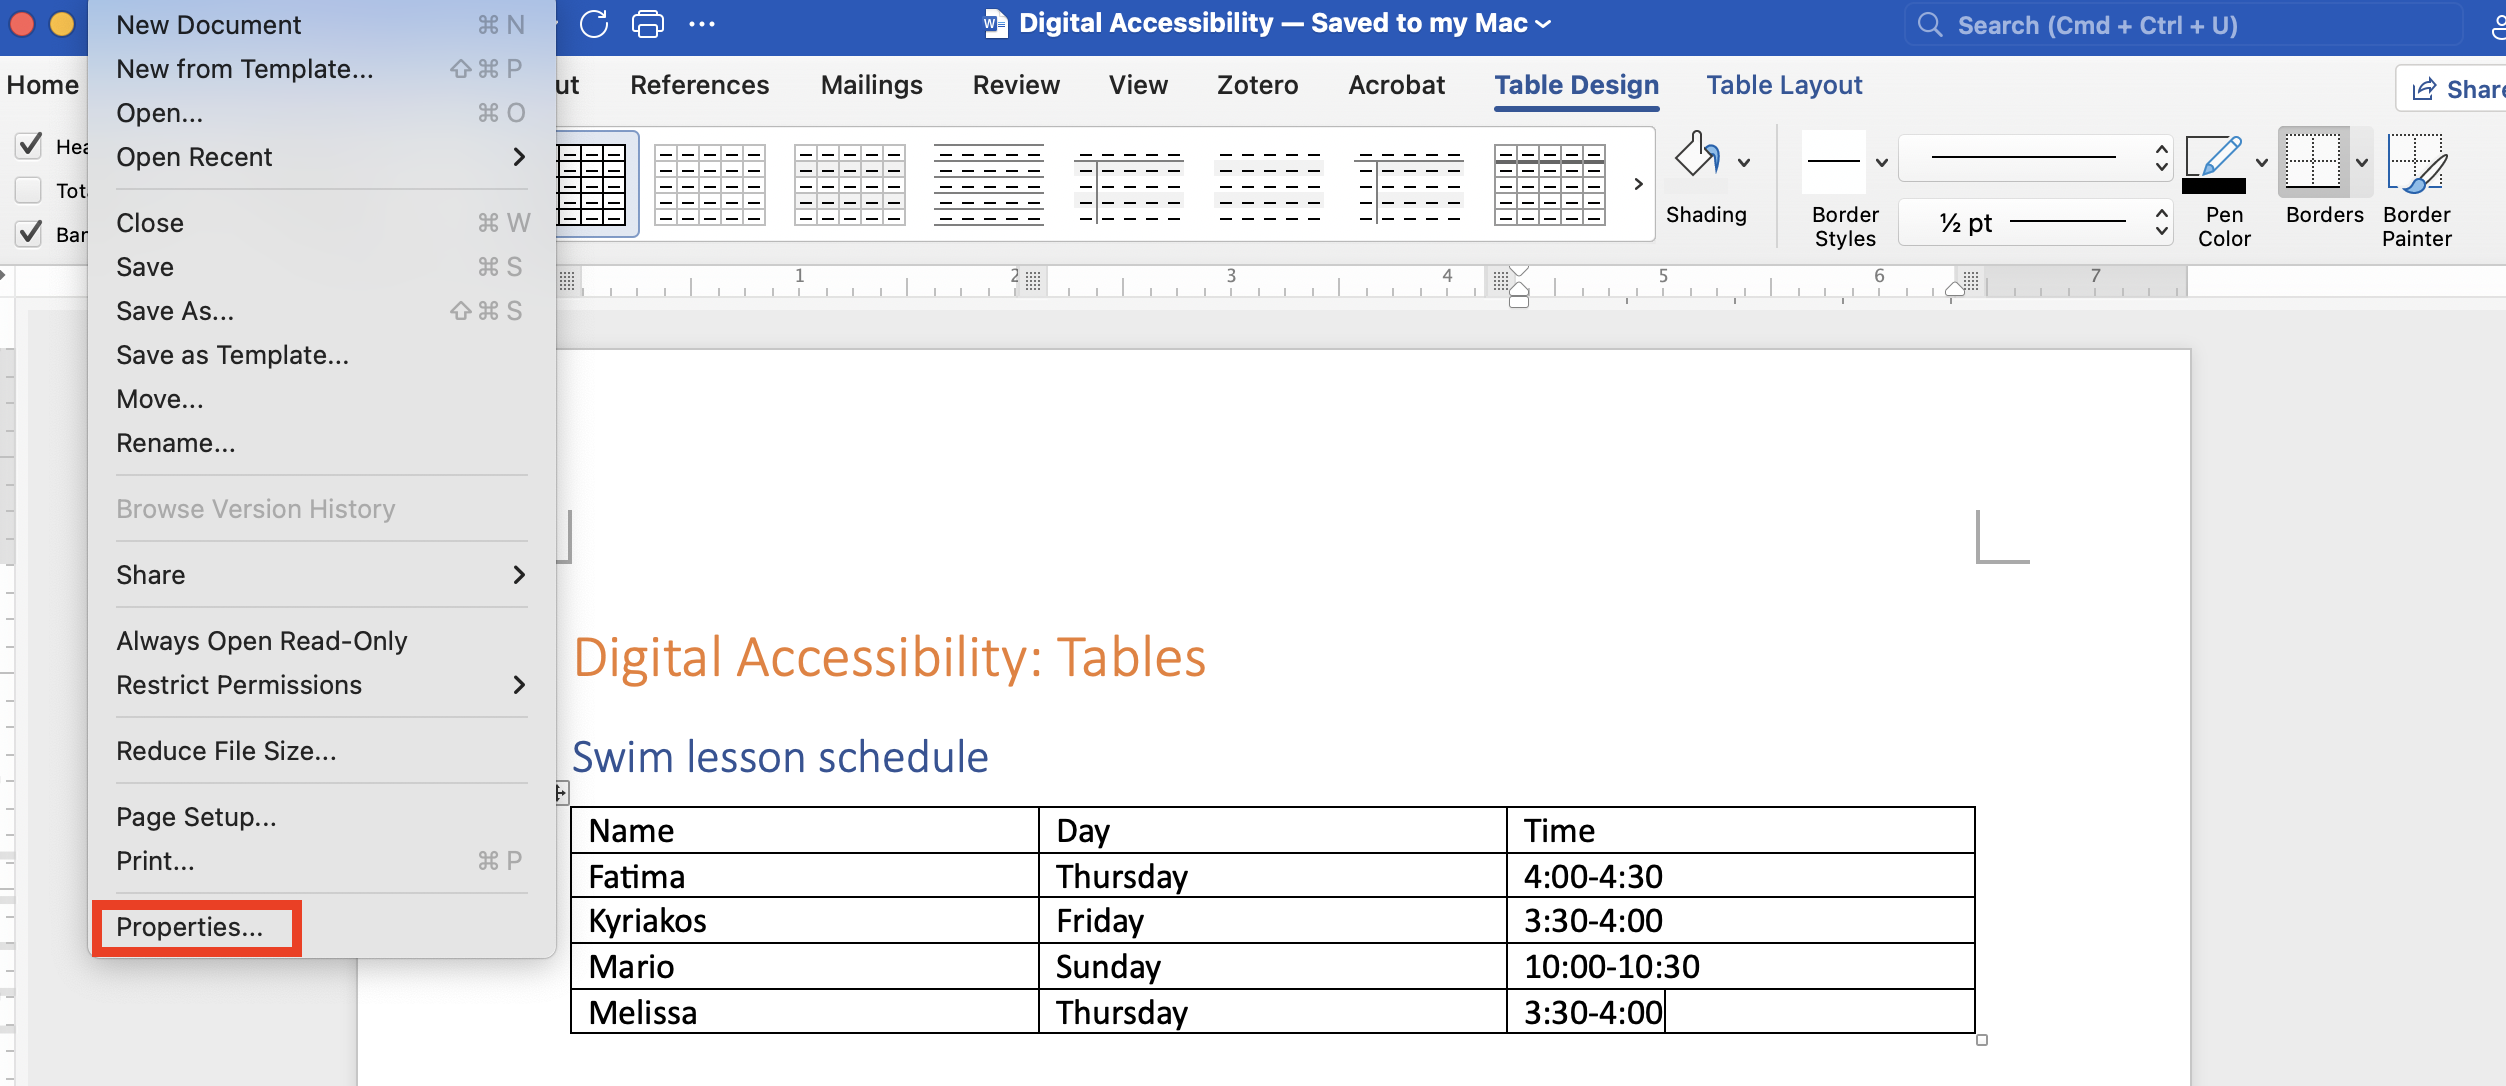Image resolution: width=2506 pixels, height=1086 pixels.
Task: Switch to the Table Layout tab
Action: (x=1782, y=85)
